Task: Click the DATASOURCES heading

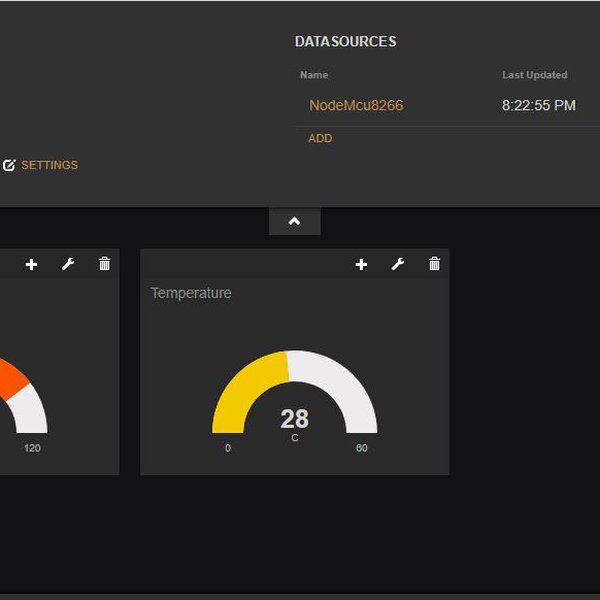Action: point(346,41)
